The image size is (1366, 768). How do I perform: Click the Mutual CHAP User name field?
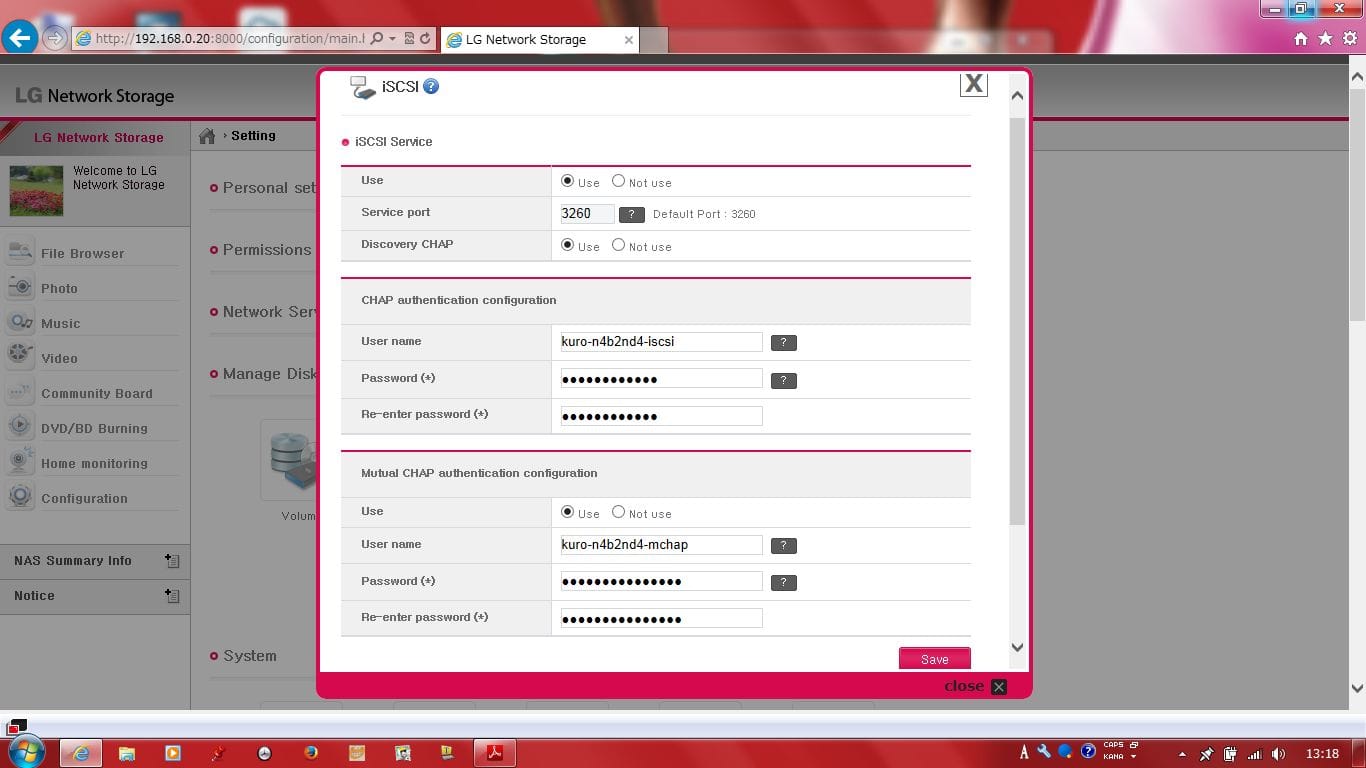coord(661,545)
